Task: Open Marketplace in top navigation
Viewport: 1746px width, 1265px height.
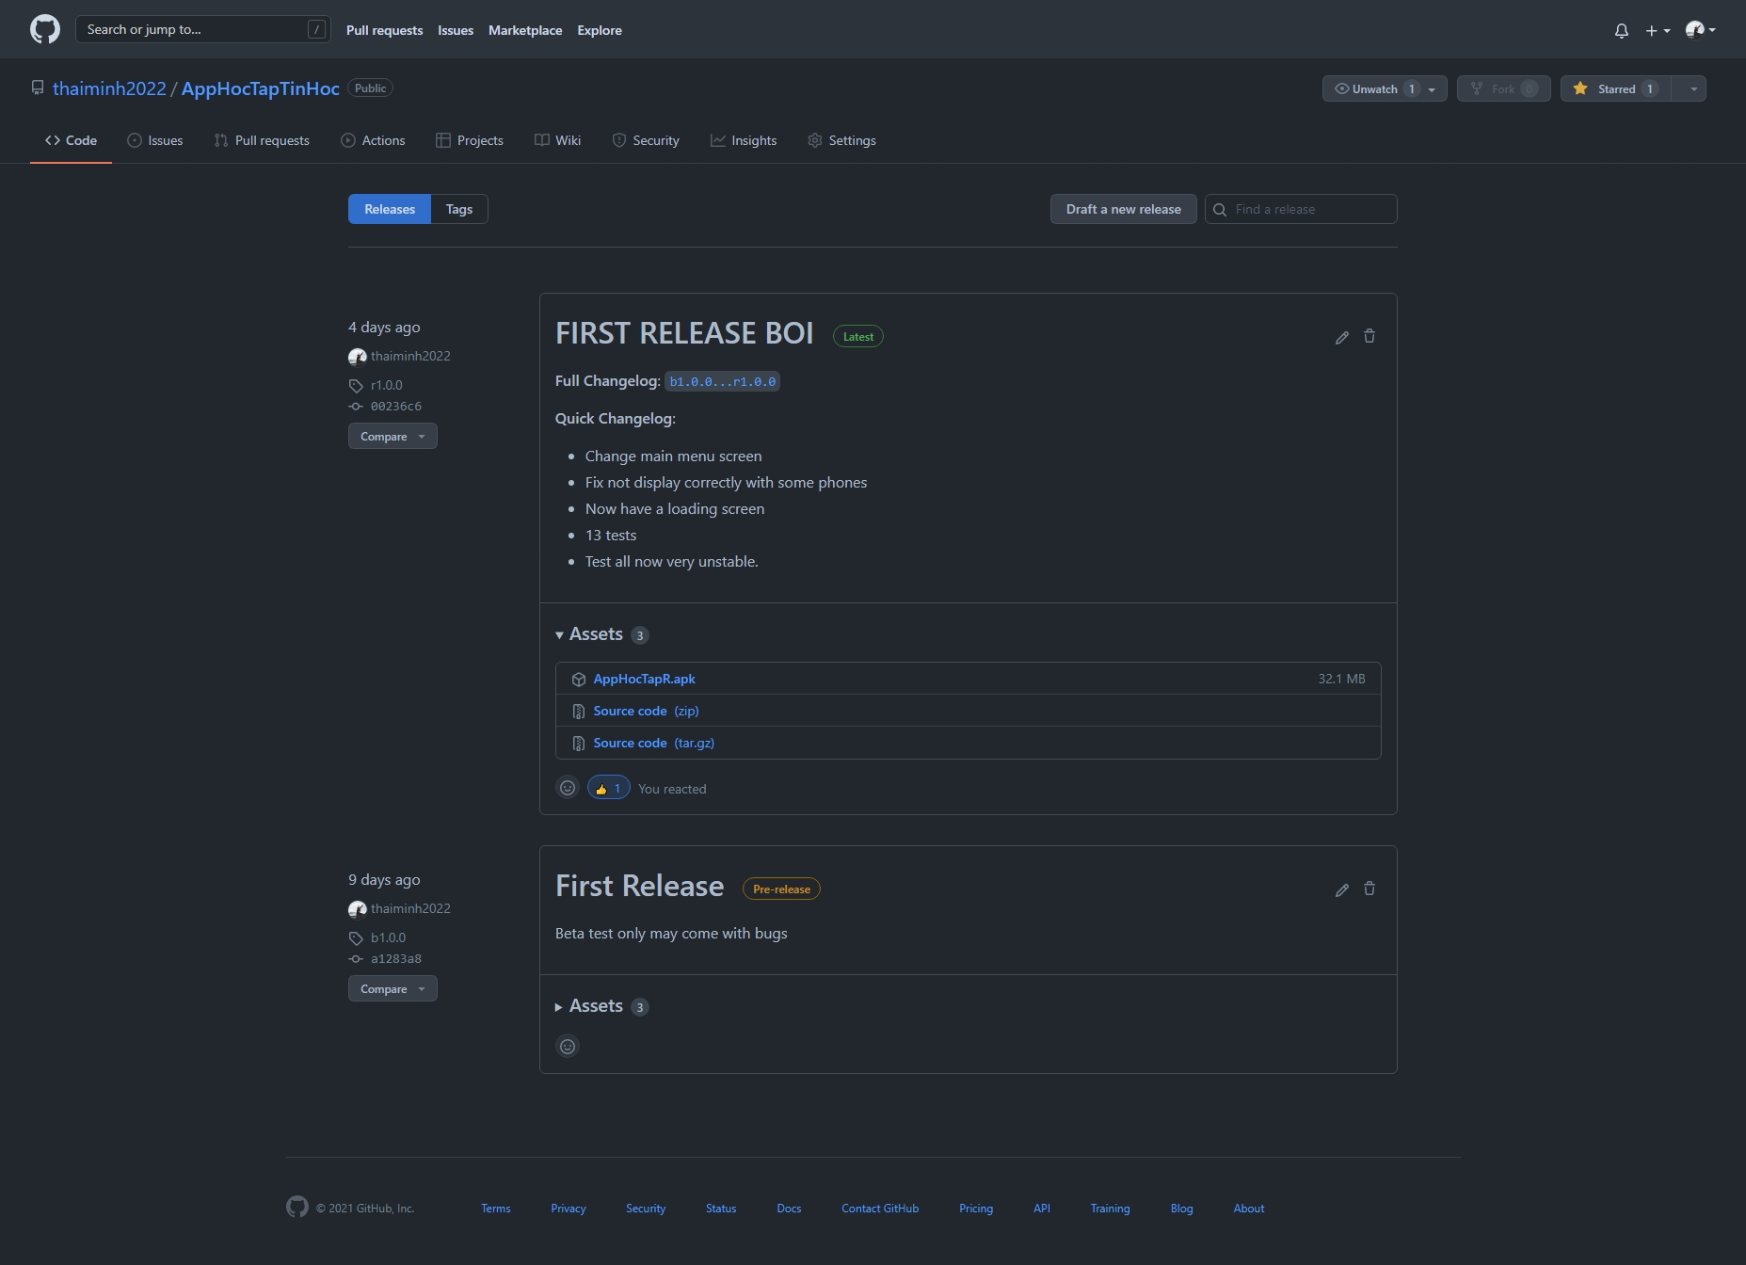Action: 525,30
